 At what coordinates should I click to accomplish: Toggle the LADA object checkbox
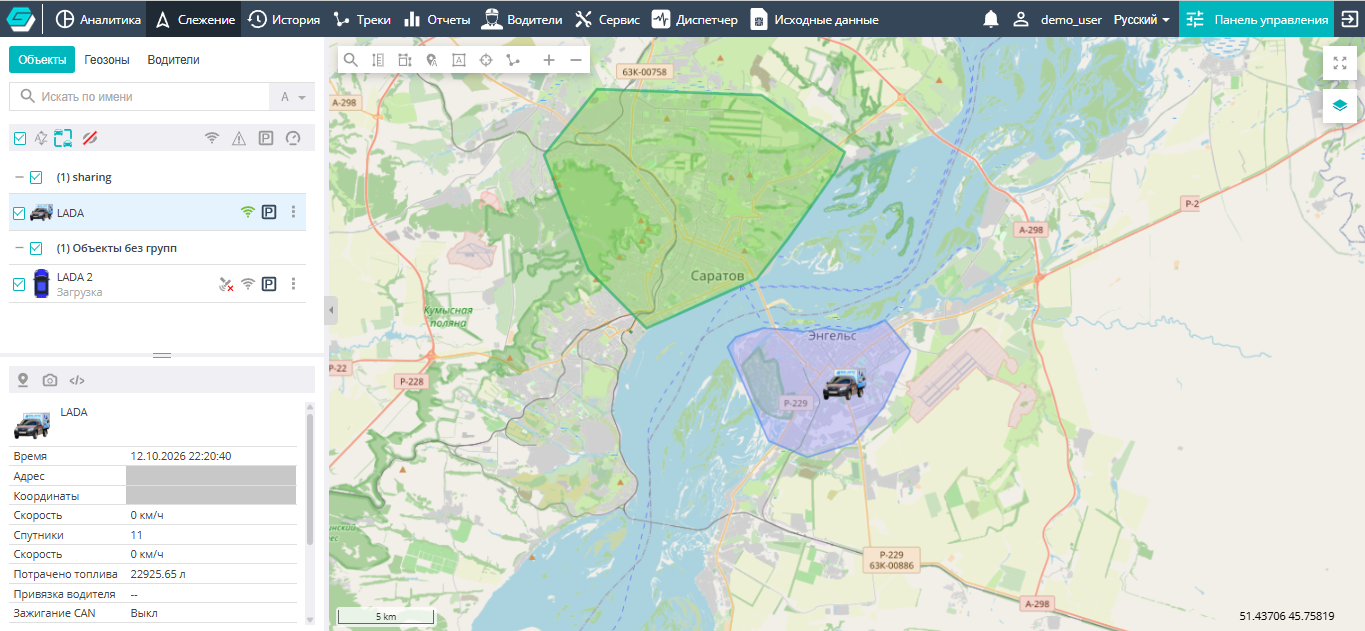click(19, 213)
